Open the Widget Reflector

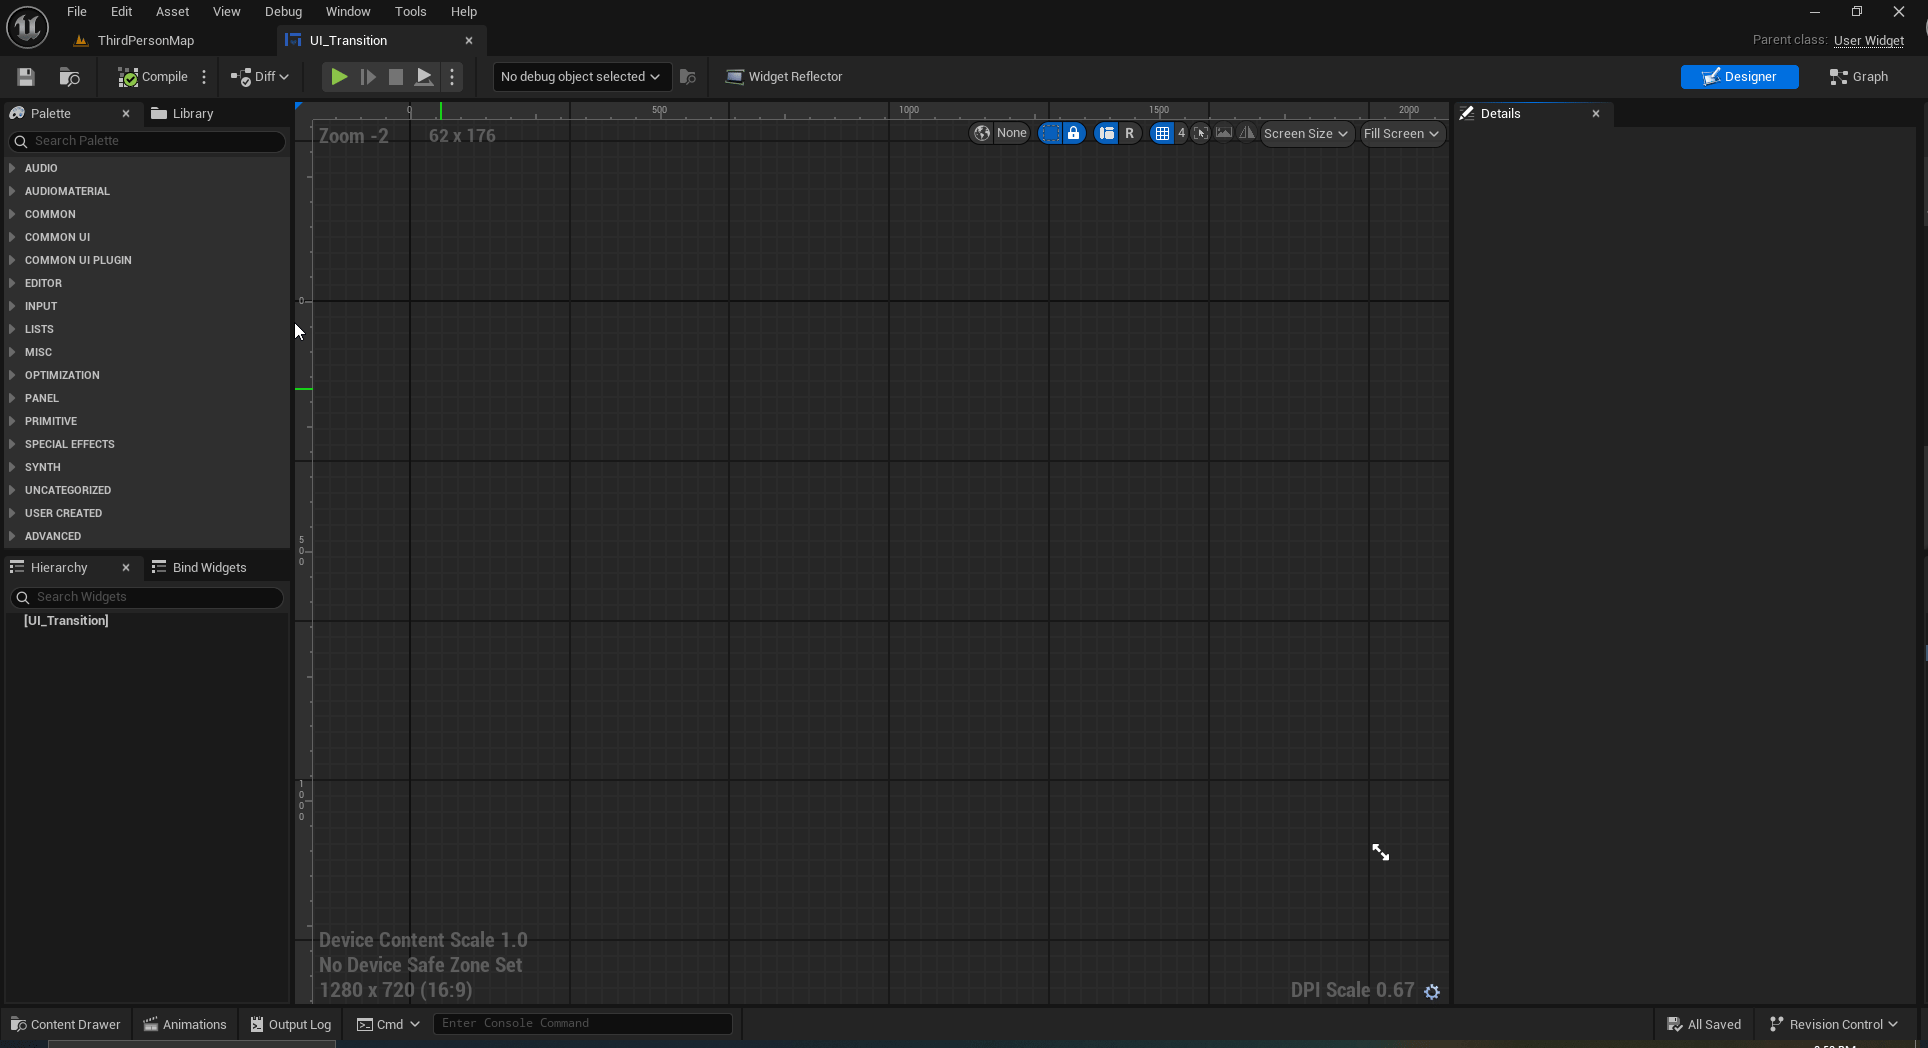pos(784,77)
